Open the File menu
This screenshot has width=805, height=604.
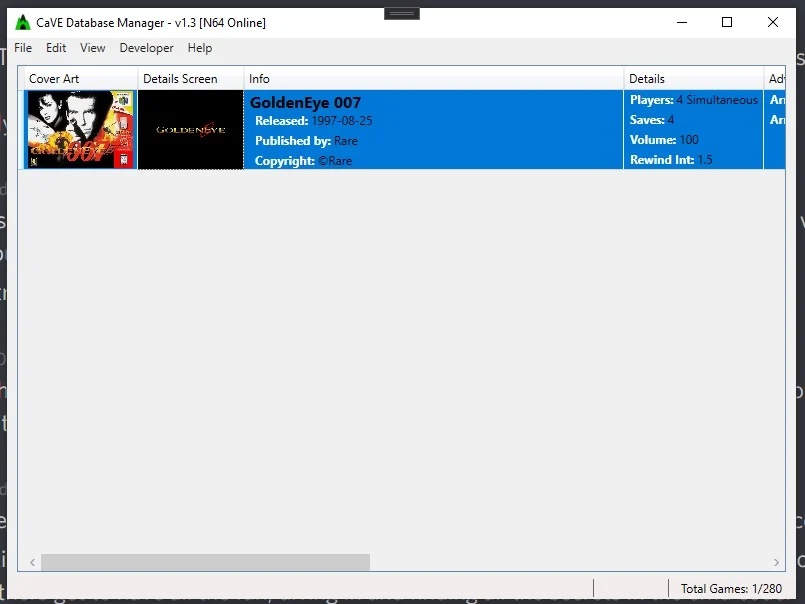(x=23, y=48)
